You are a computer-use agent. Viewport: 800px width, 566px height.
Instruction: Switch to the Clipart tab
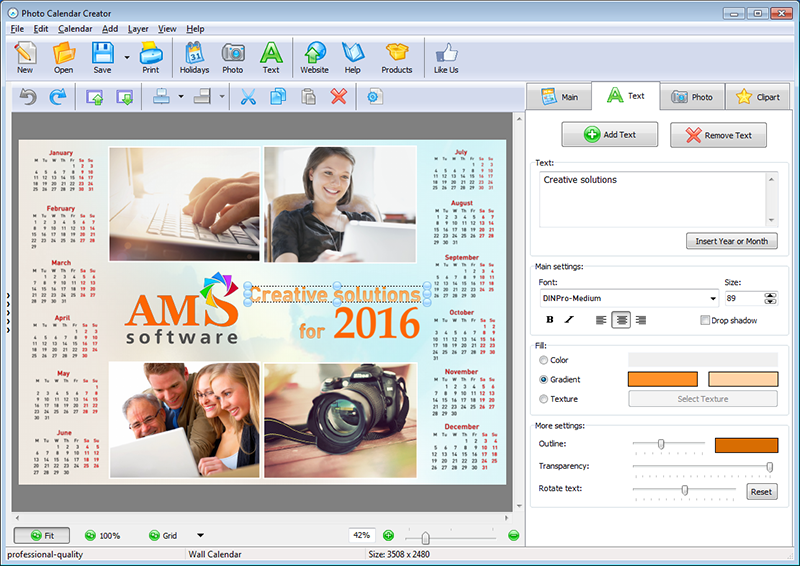point(758,96)
